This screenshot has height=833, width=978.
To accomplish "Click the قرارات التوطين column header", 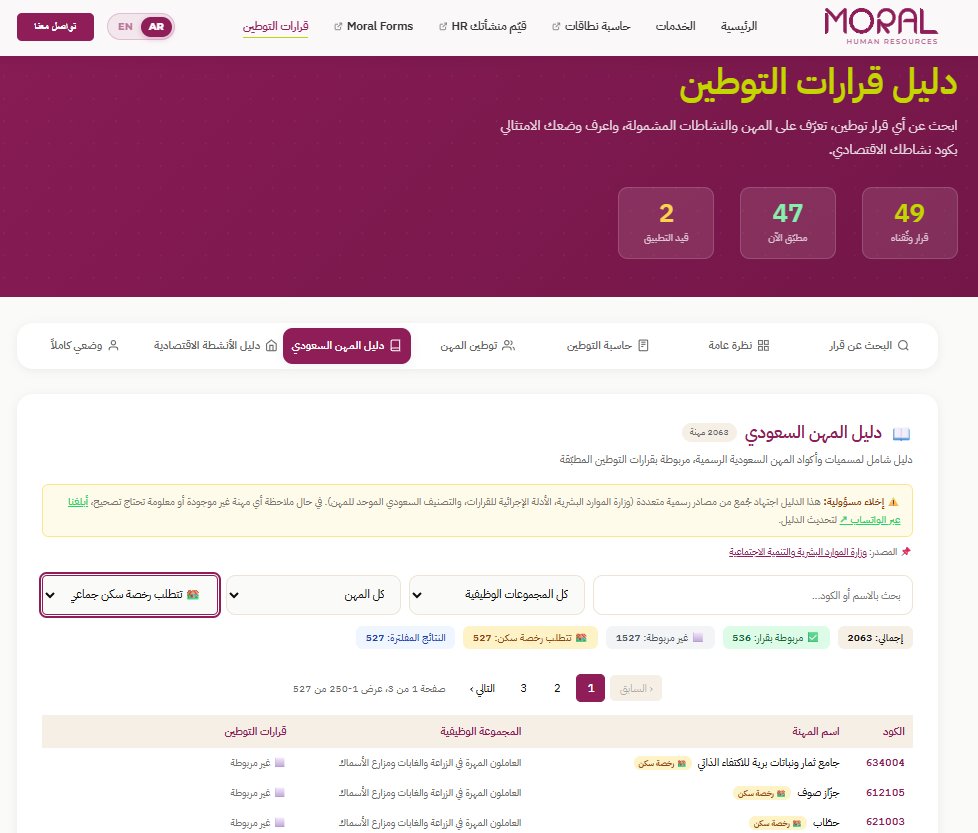I will (x=255, y=731).
